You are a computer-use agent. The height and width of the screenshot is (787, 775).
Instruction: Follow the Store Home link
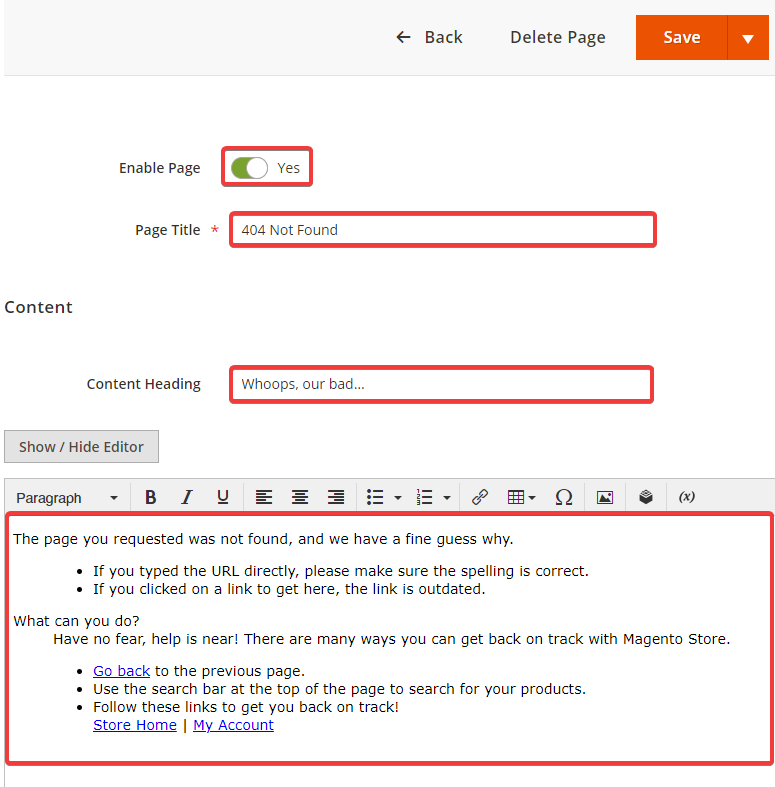(135, 725)
